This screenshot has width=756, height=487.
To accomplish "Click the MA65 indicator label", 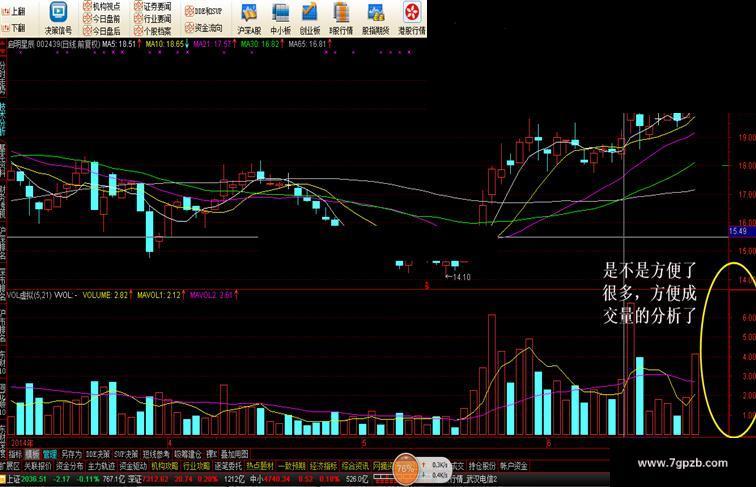I will click(310, 44).
